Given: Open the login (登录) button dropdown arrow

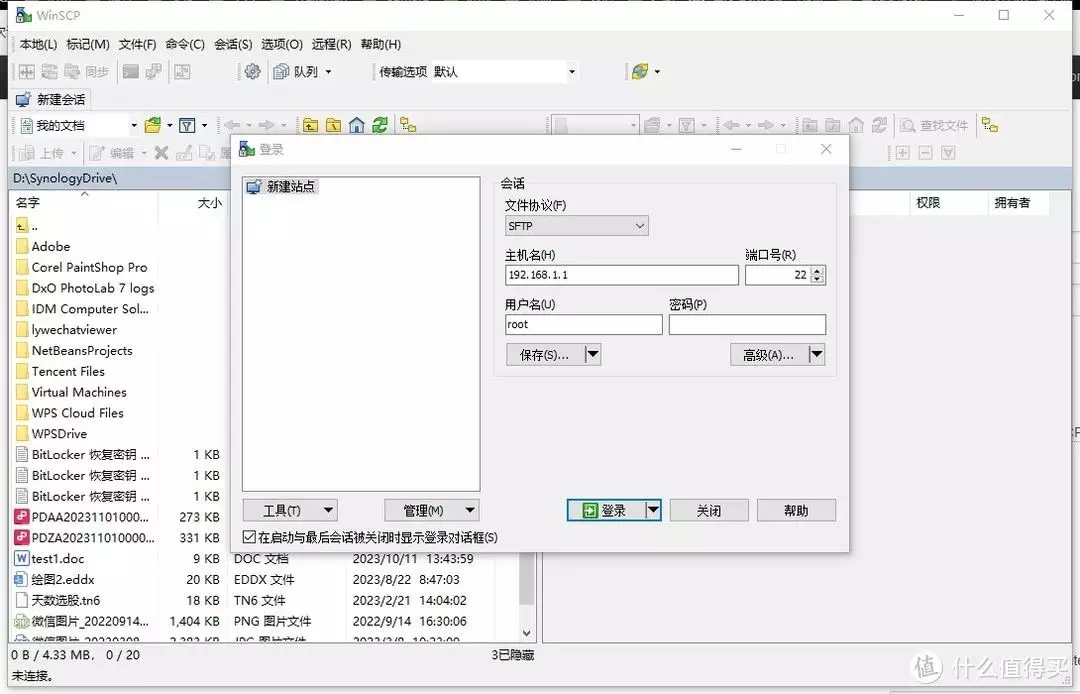Looking at the screenshot, I should (x=653, y=510).
